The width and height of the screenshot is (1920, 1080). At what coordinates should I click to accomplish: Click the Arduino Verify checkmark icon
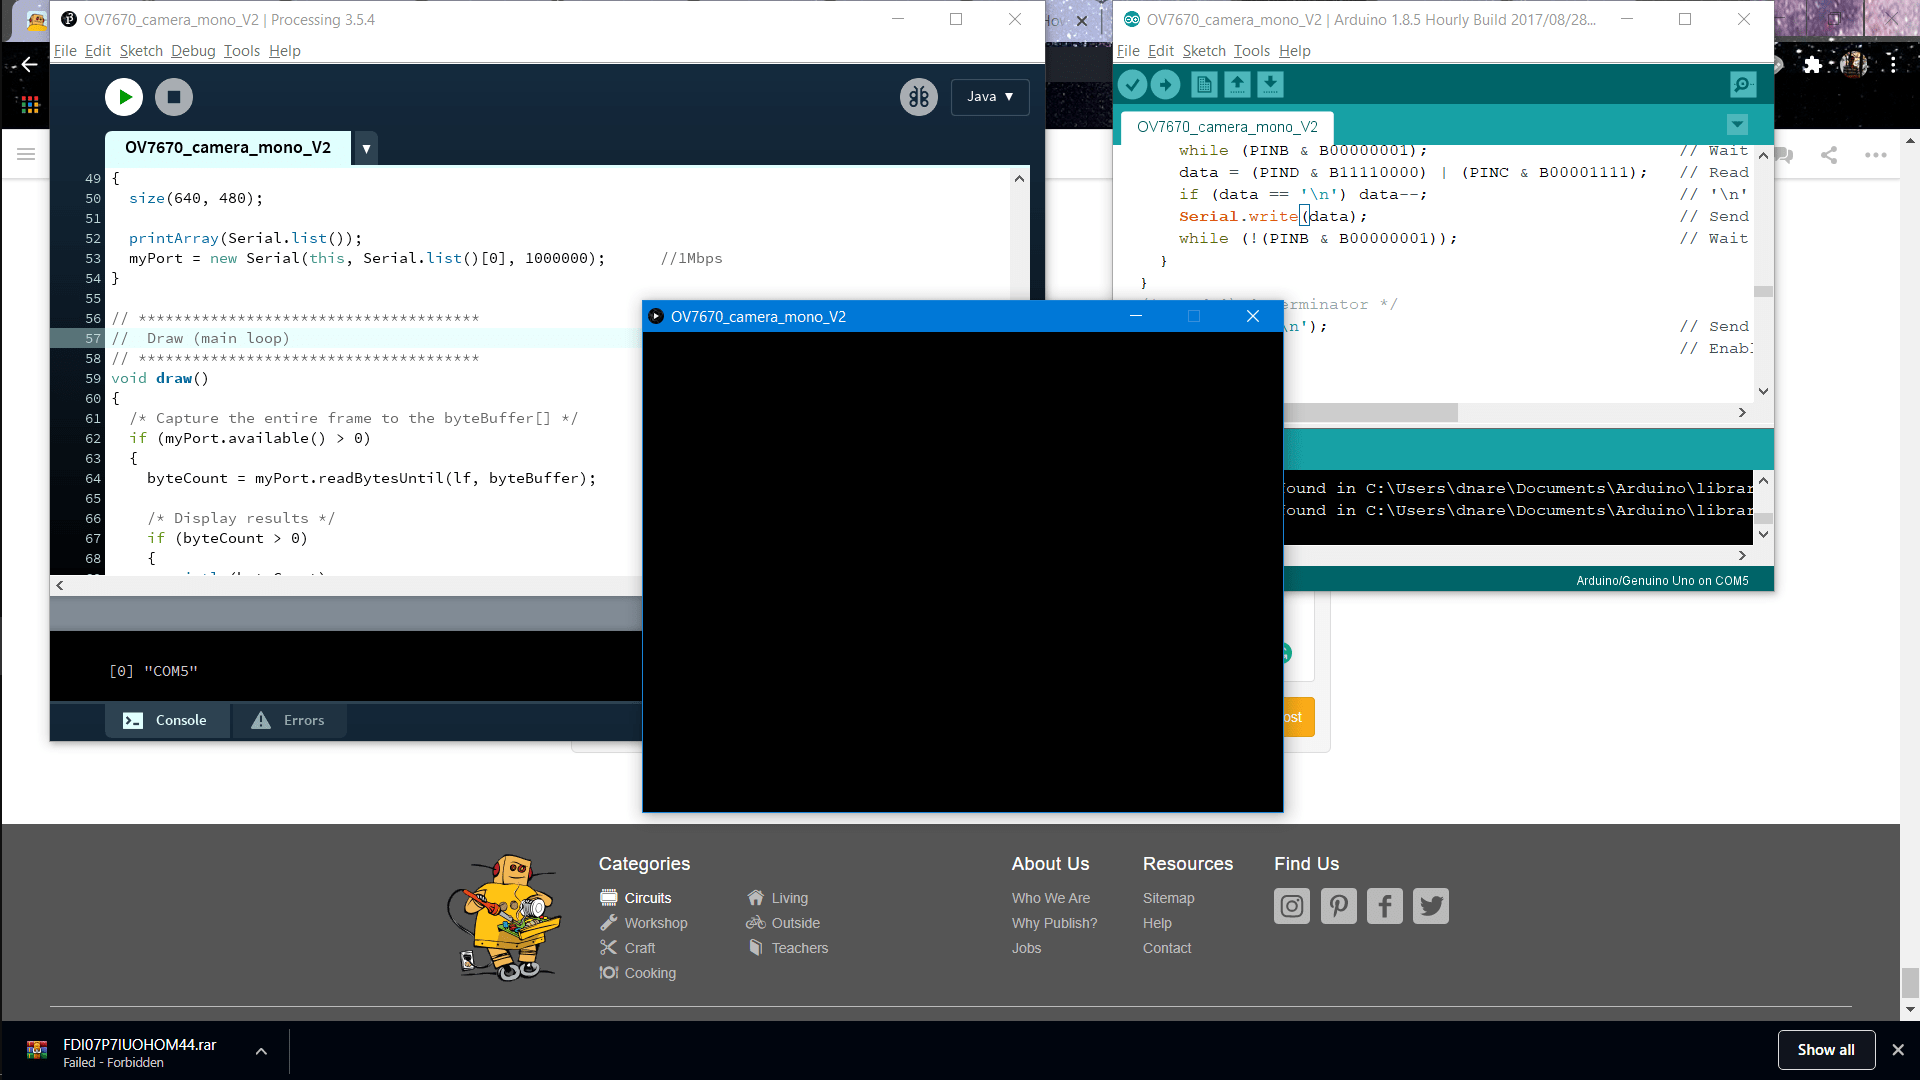pyautogui.click(x=1132, y=85)
